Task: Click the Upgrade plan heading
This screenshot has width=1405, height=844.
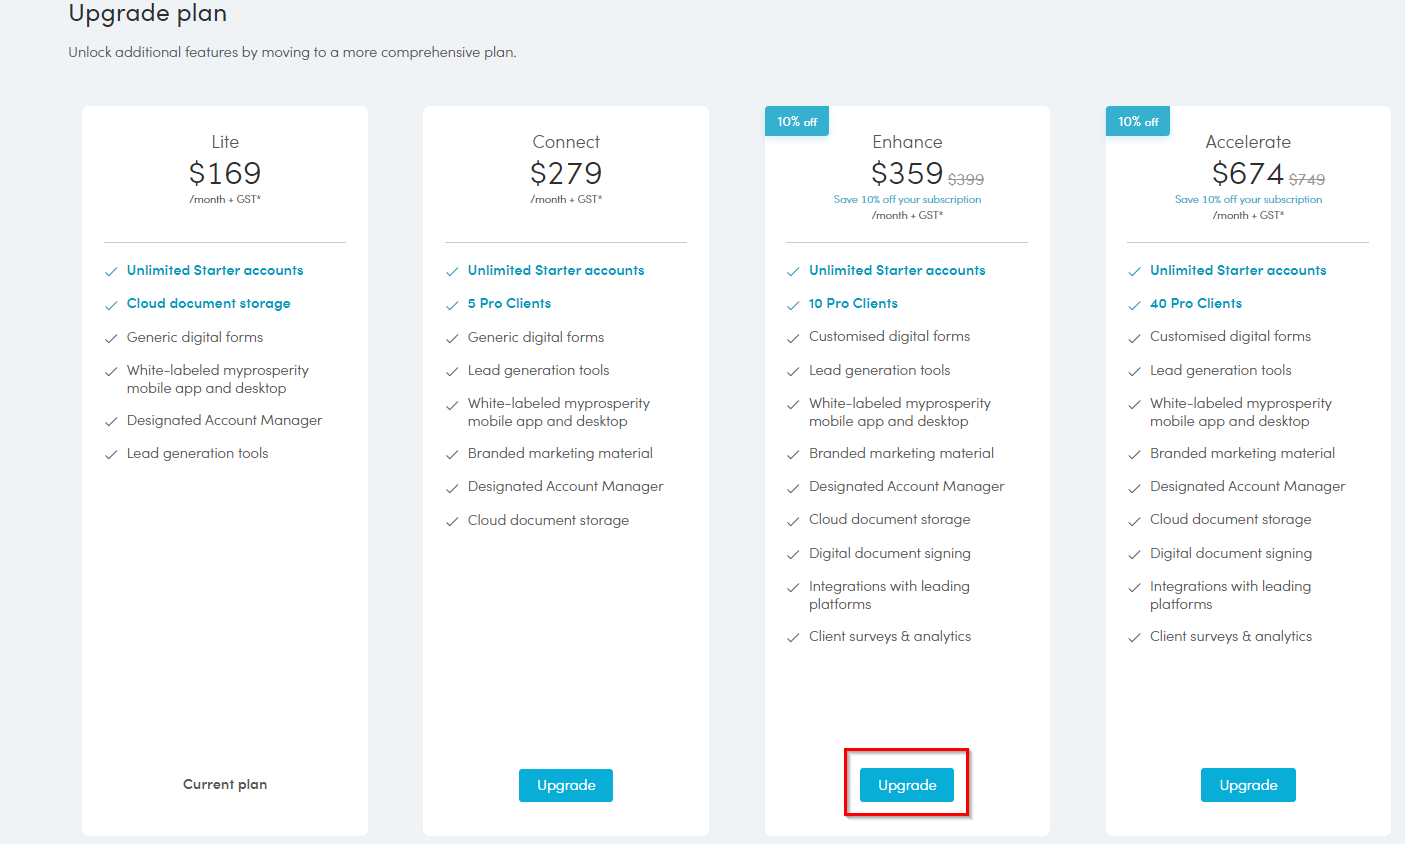Action: point(148,14)
